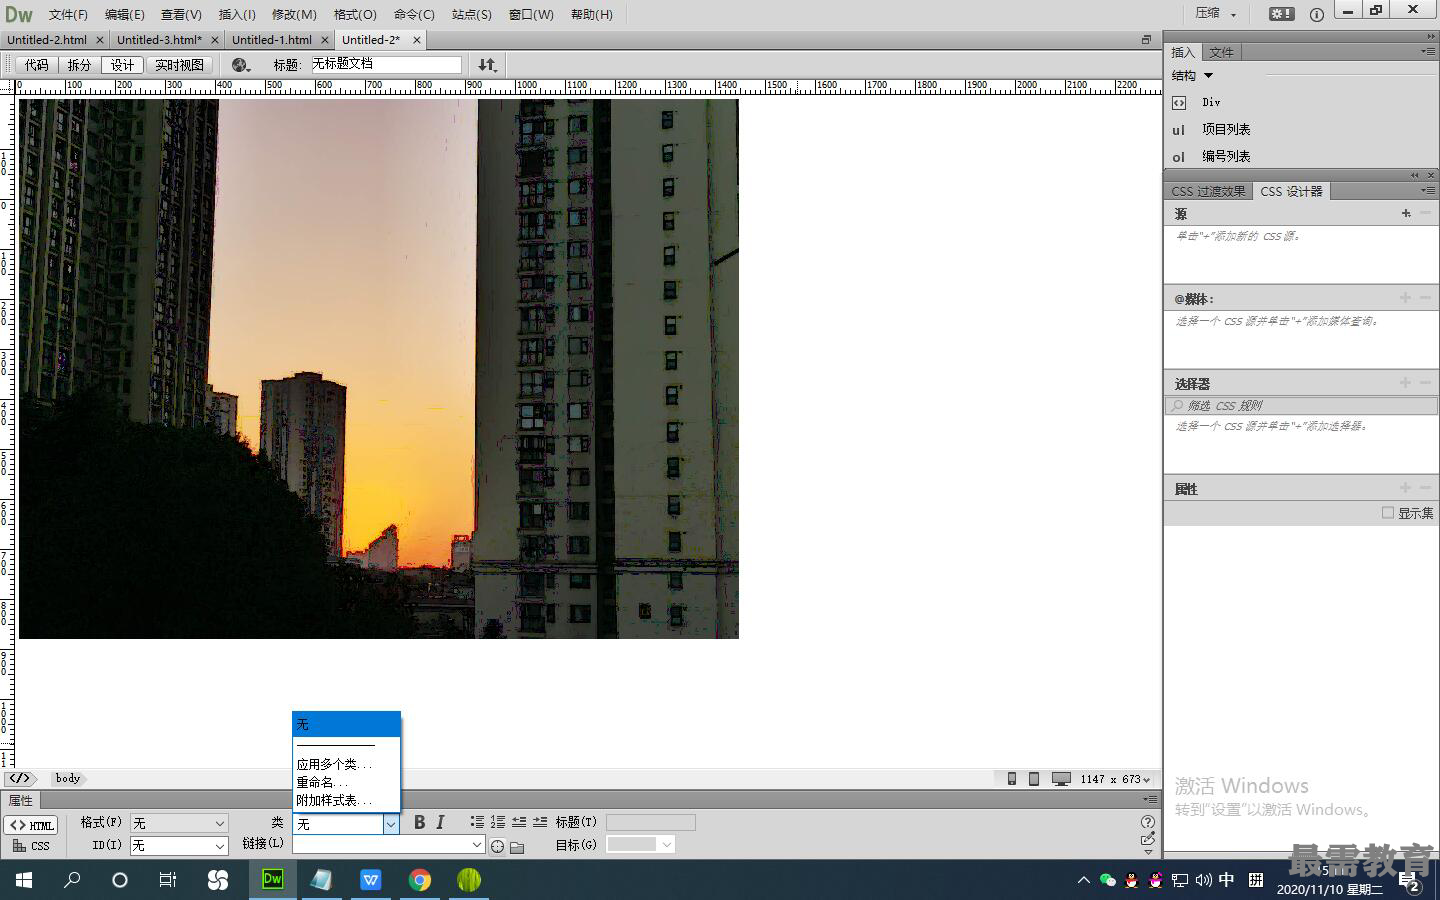Click the 筛选 CSS 规则 filter field
The width and height of the screenshot is (1440, 900).
click(1301, 405)
